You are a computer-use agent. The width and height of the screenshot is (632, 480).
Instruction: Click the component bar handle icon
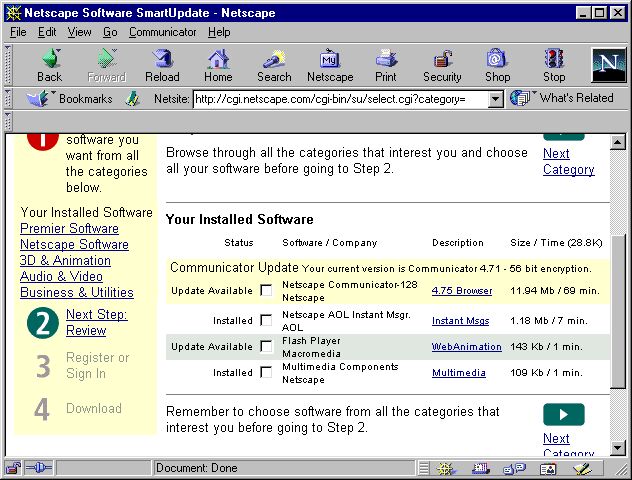424,468
